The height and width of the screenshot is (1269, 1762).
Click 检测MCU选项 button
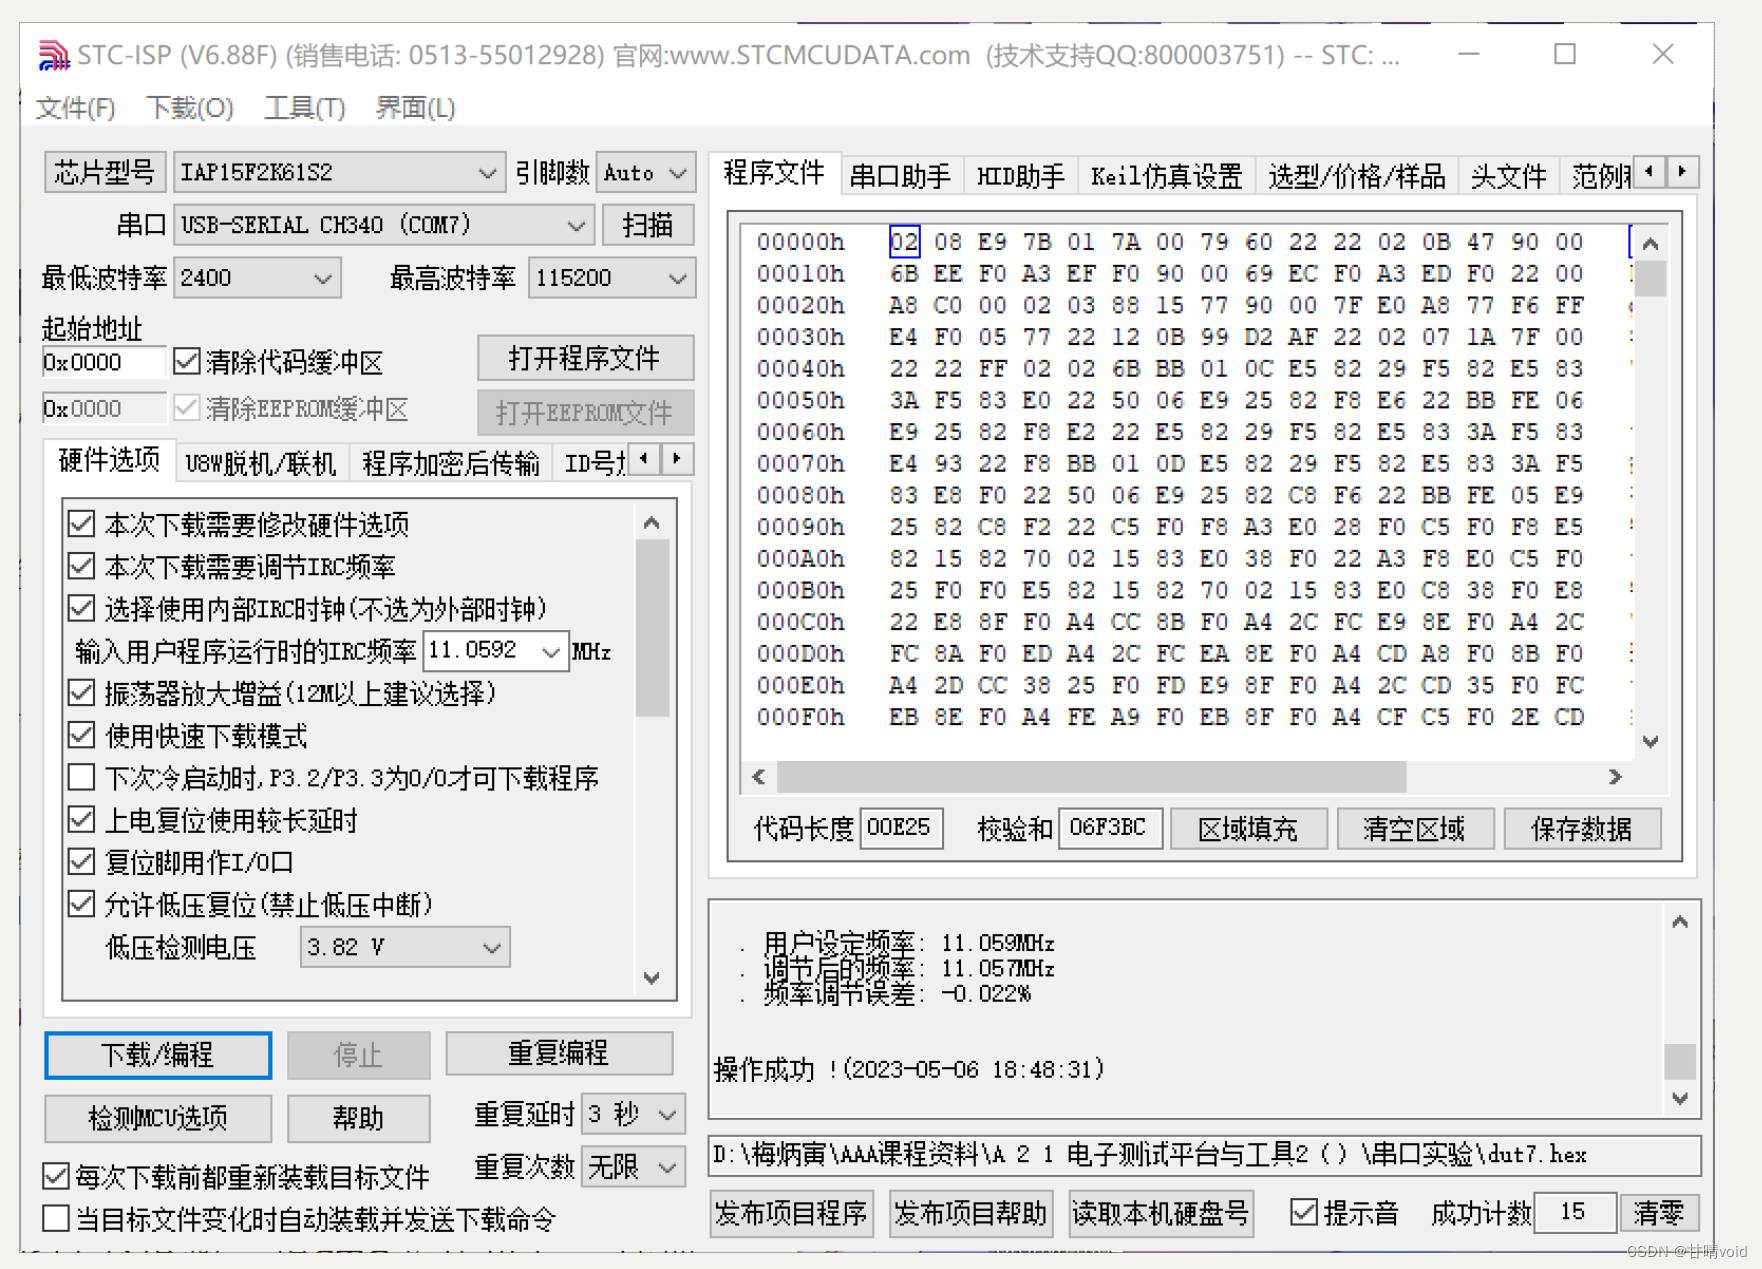pyautogui.click(x=158, y=1118)
